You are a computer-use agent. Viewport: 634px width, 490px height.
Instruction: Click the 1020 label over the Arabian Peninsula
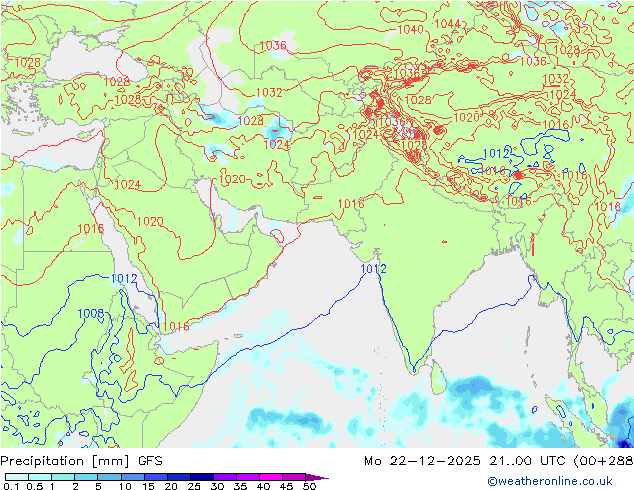click(x=150, y=222)
